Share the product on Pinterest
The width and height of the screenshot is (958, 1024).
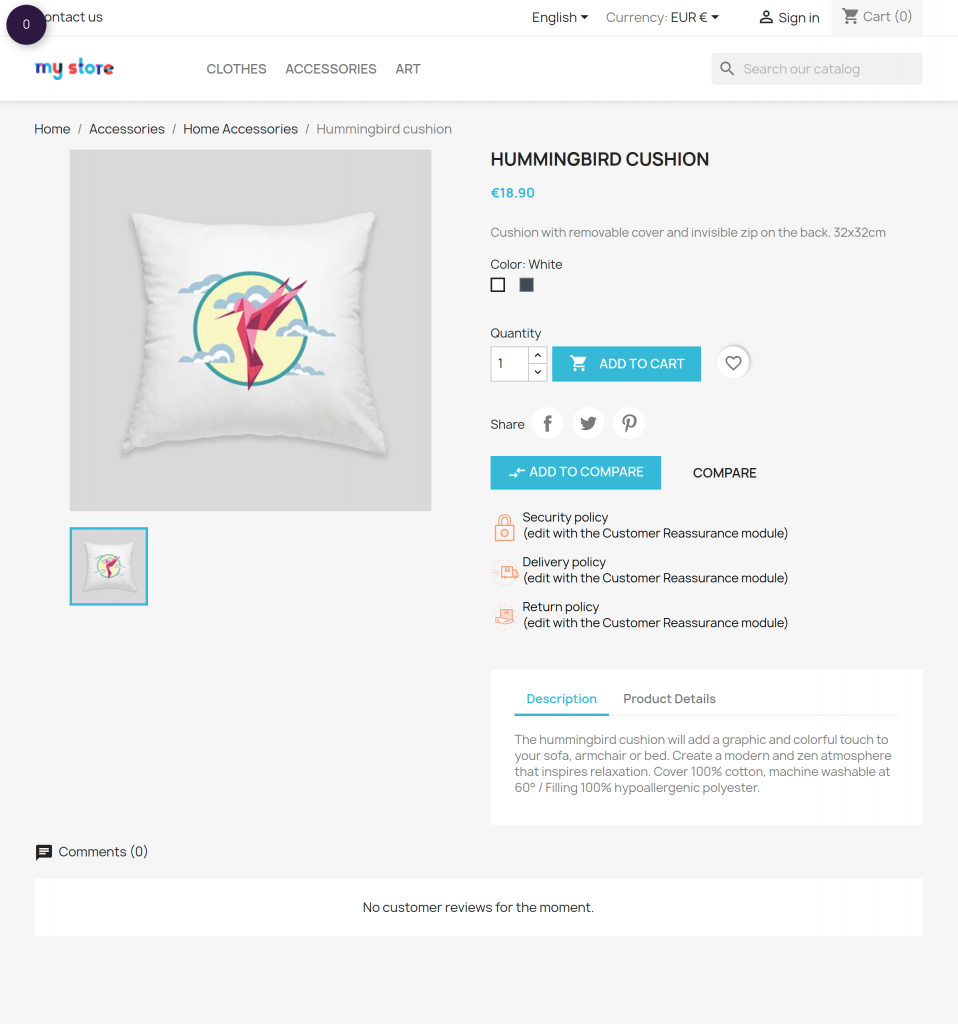click(x=629, y=424)
